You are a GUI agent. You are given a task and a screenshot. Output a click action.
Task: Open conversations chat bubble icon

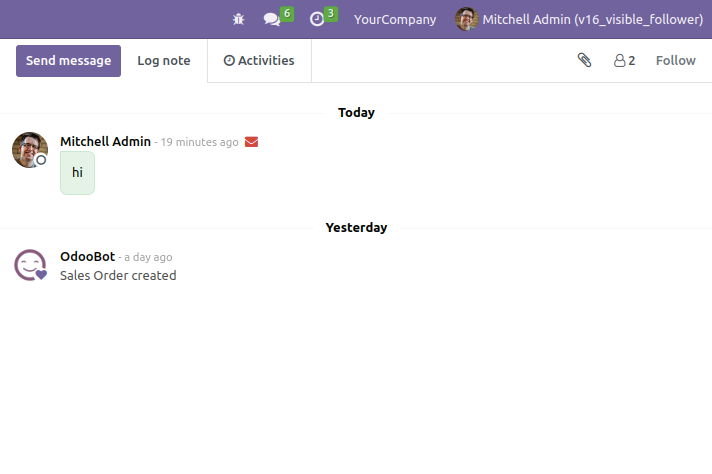tap(272, 19)
